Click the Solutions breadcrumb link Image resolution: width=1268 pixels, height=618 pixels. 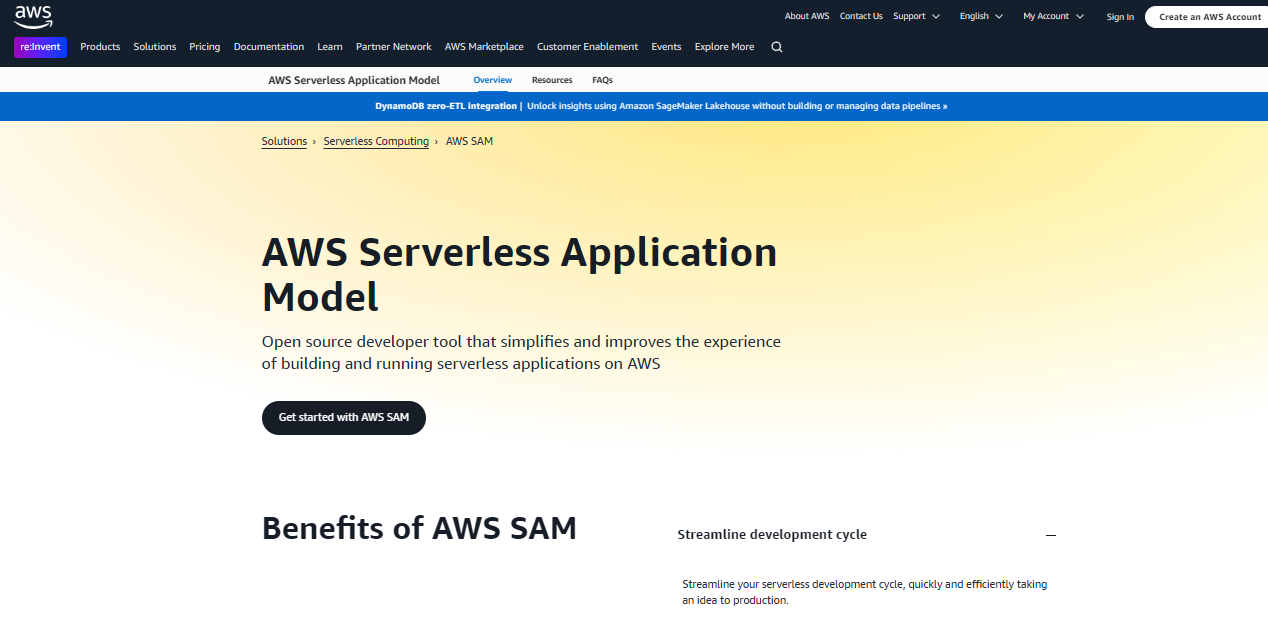[284, 141]
